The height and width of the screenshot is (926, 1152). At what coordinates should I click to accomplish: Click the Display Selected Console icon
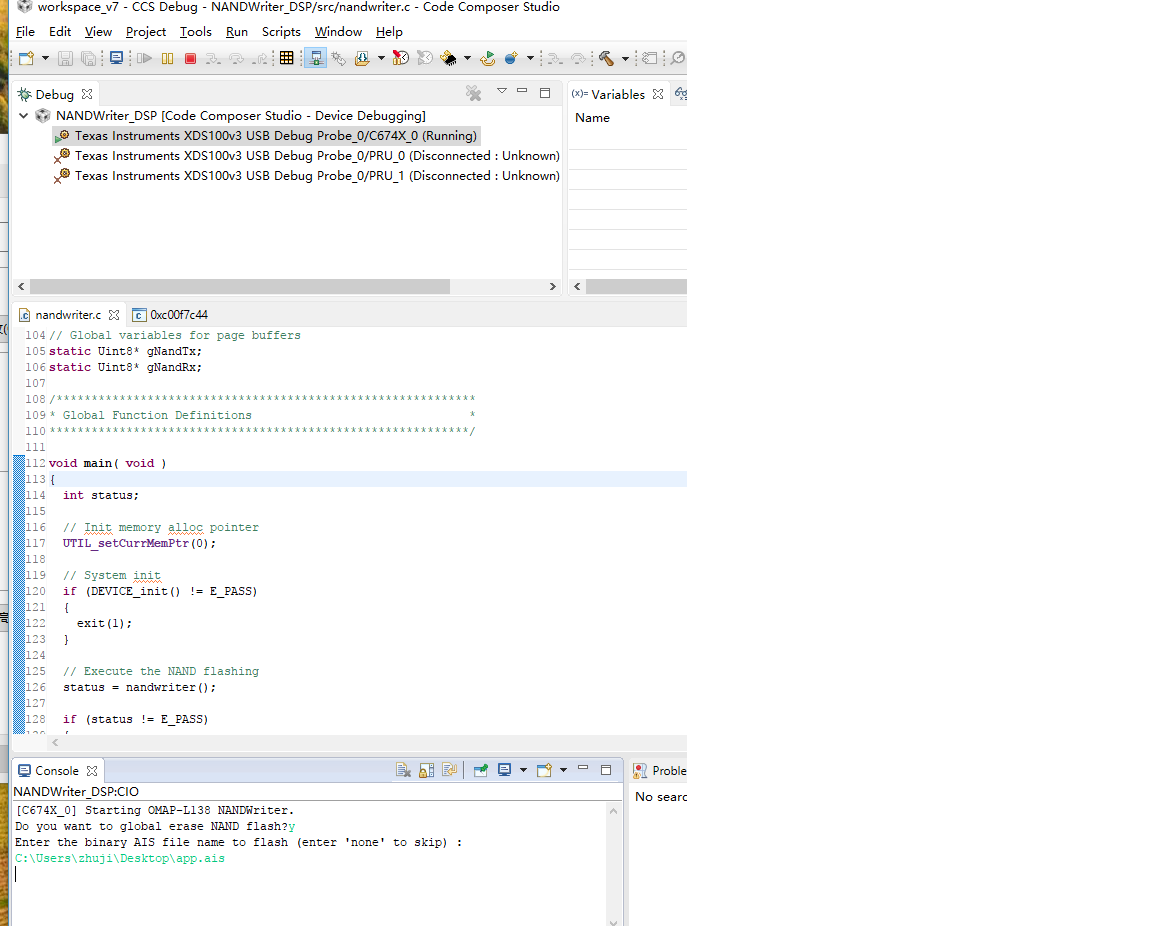tap(504, 770)
